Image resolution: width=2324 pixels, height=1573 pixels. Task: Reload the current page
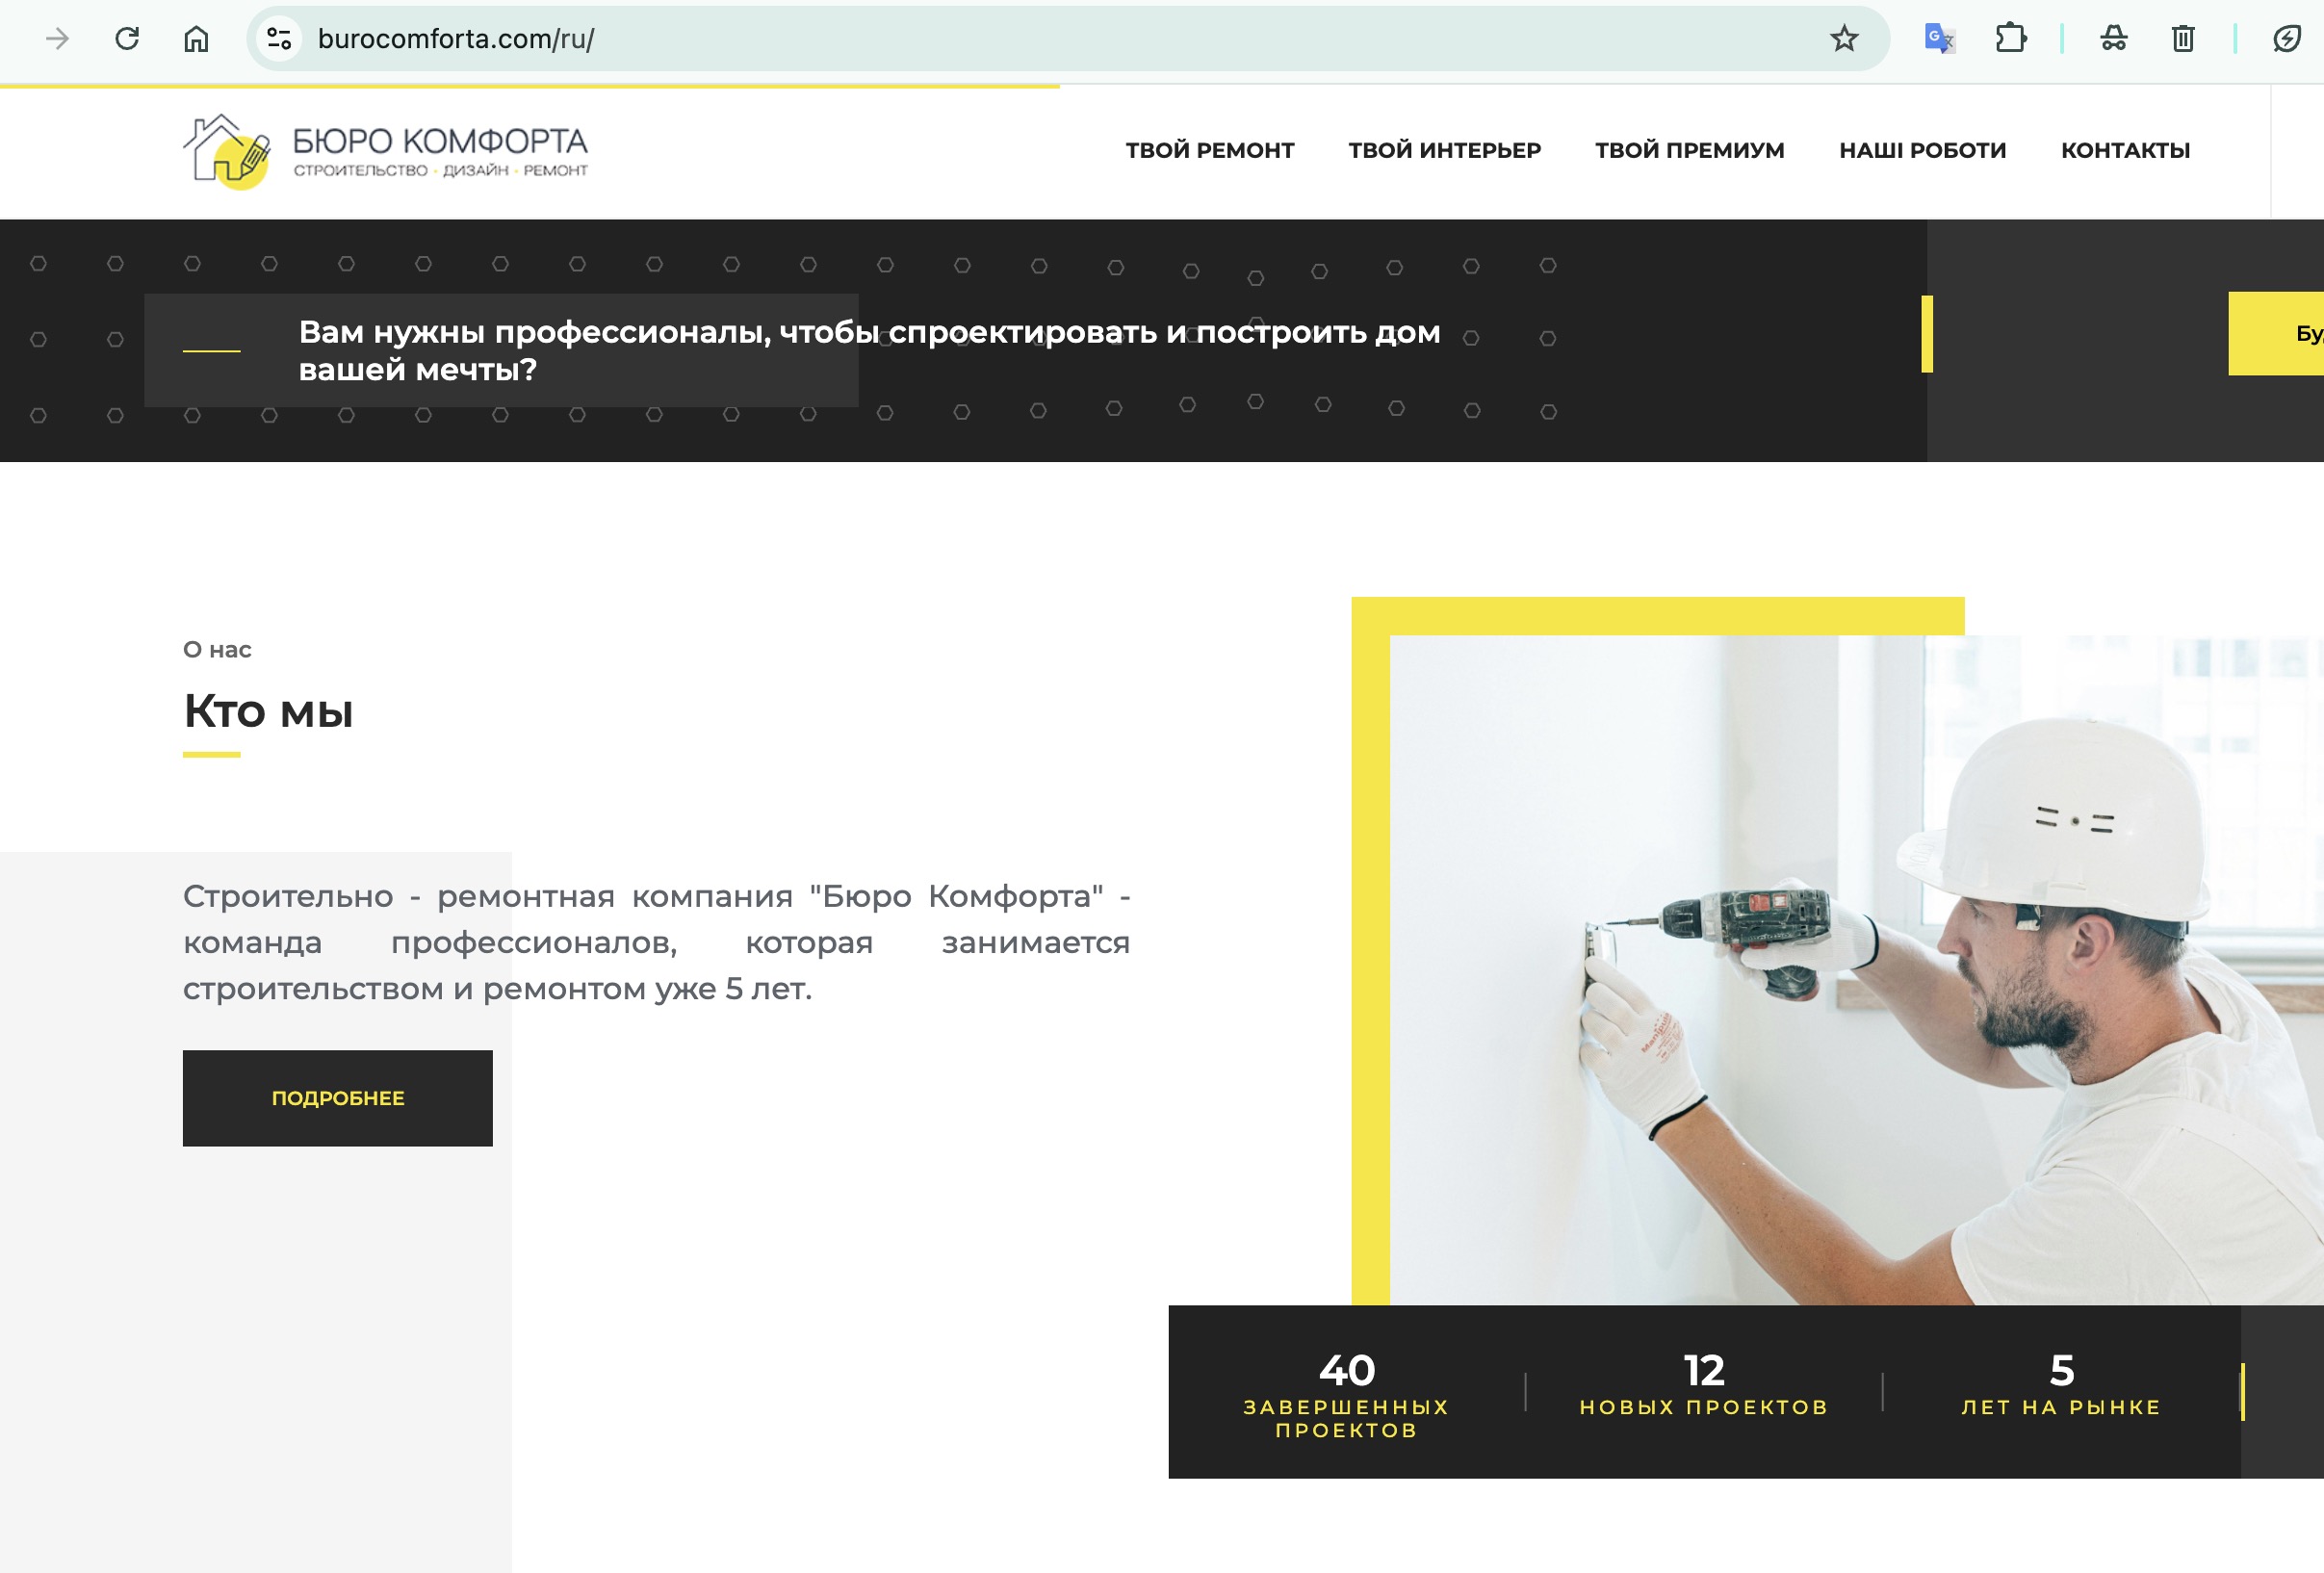coord(127,39)
